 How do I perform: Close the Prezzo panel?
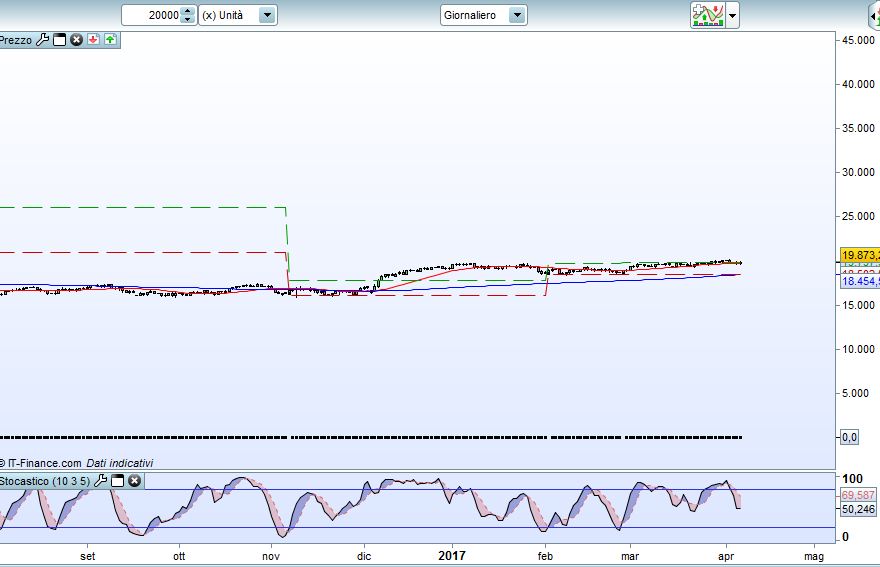click(76, 40)
